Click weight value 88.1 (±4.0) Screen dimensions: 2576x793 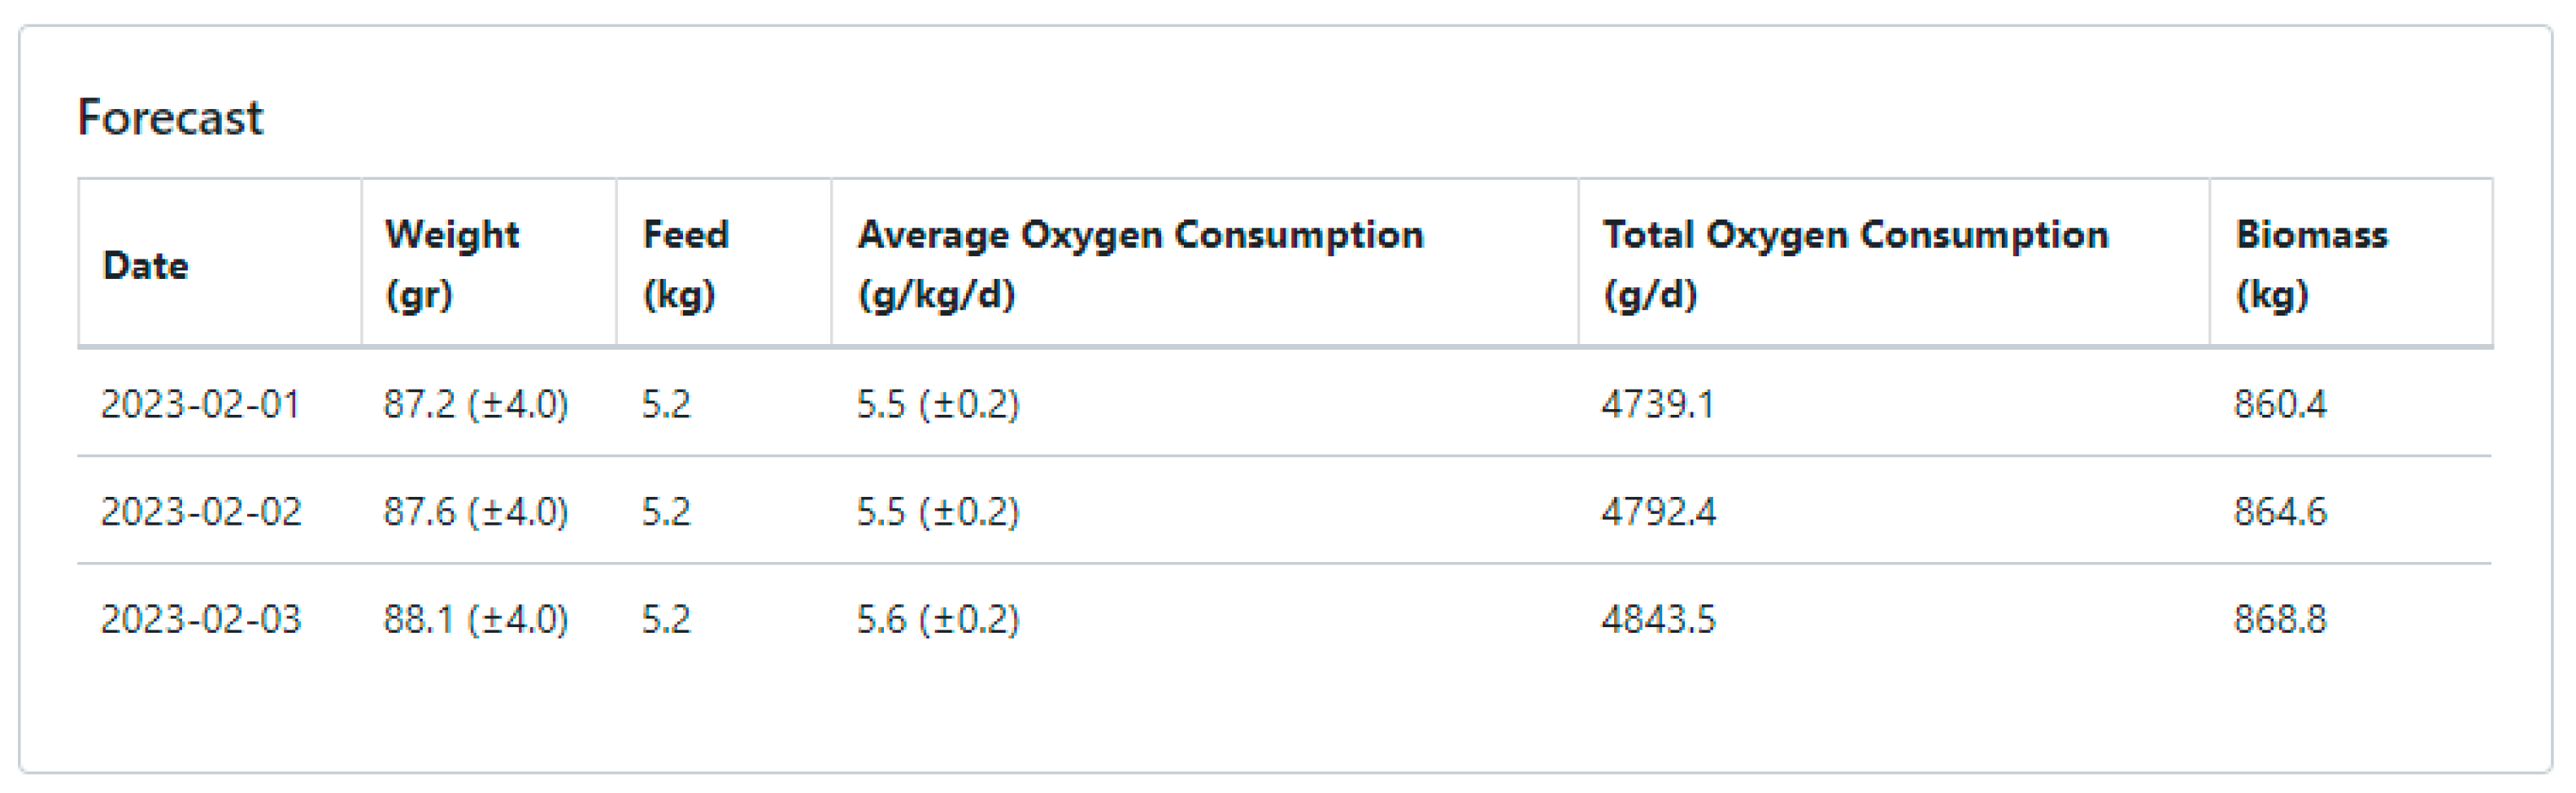point(476,620)
